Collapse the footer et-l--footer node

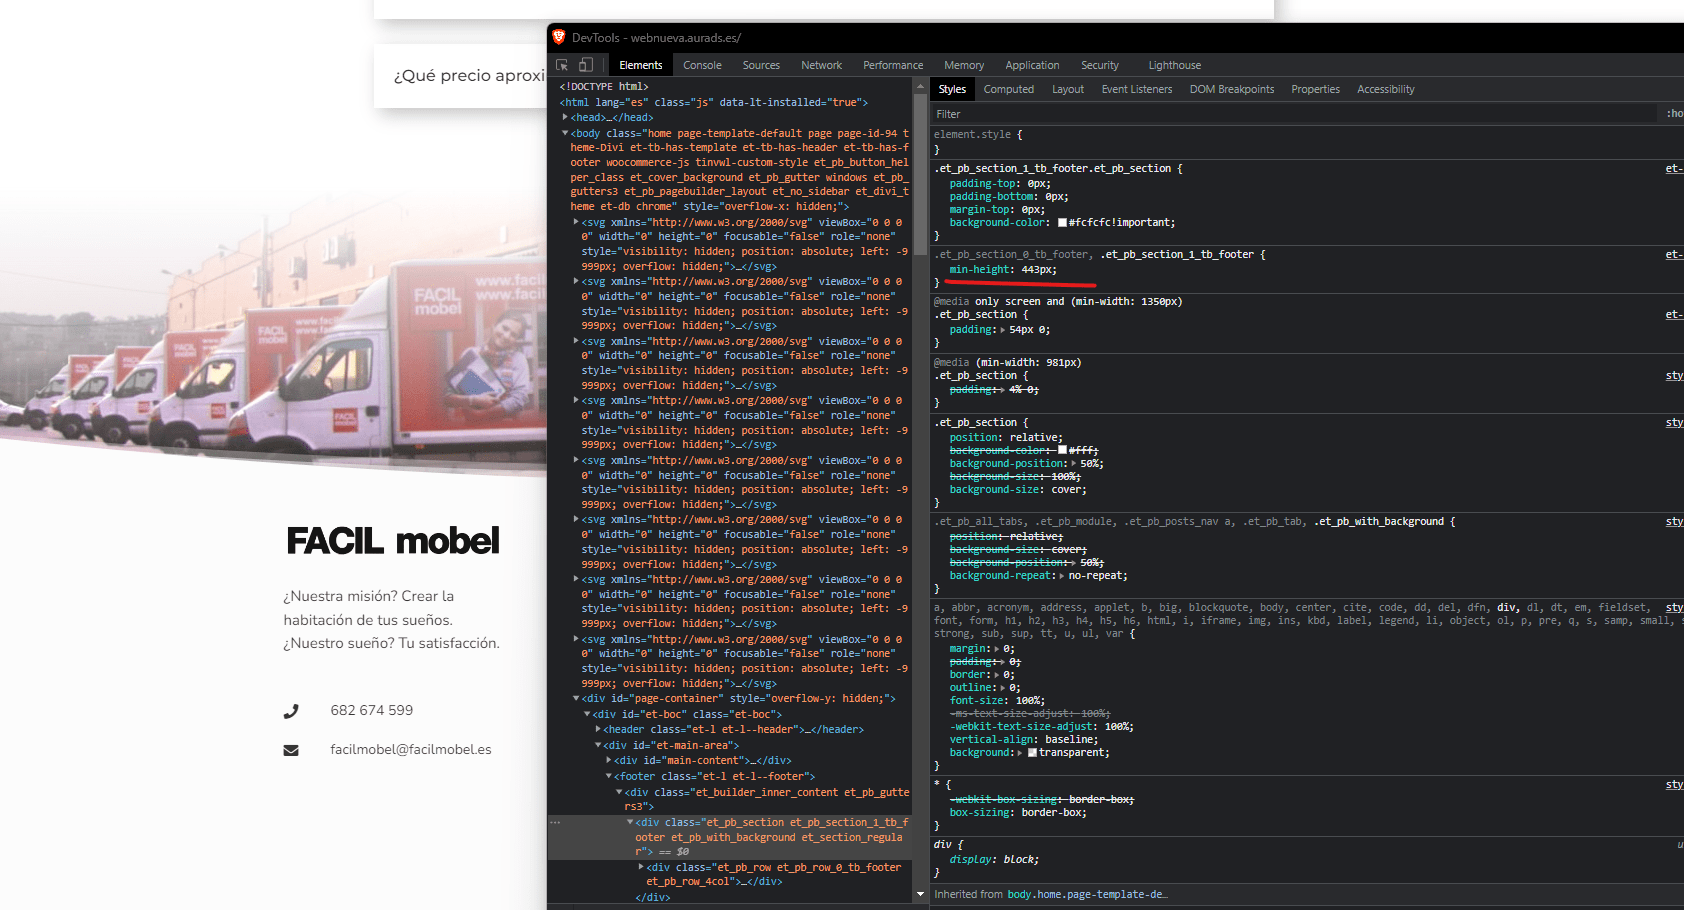[x=609, y=776]
